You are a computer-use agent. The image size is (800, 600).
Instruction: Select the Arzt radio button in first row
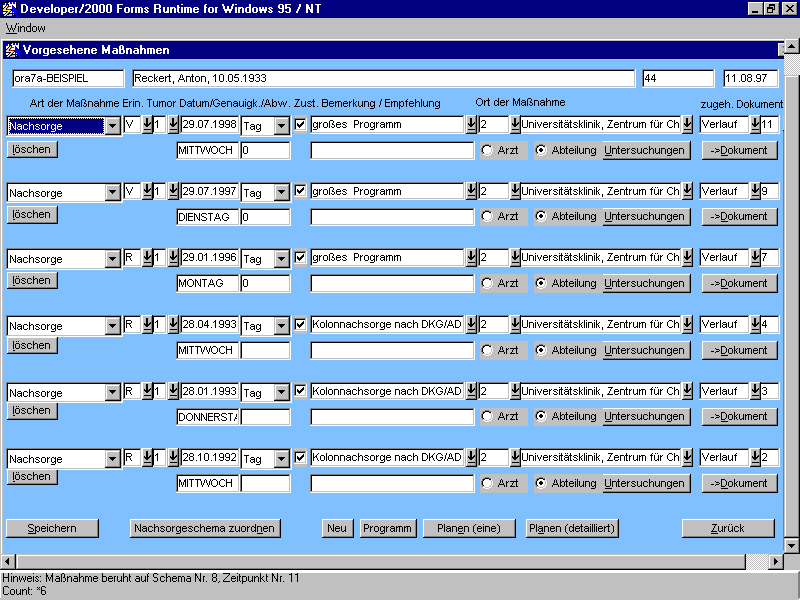[487, 151]
